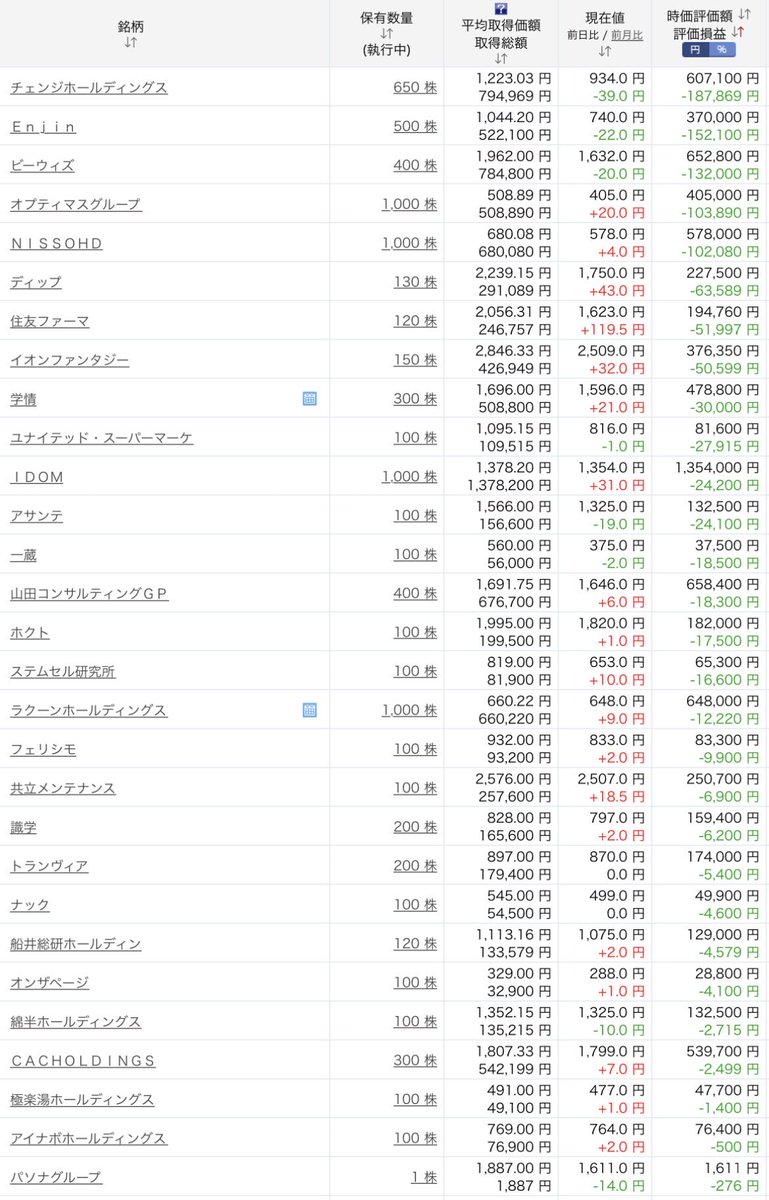Open イオンファンタジー stock link

(70, 360)
